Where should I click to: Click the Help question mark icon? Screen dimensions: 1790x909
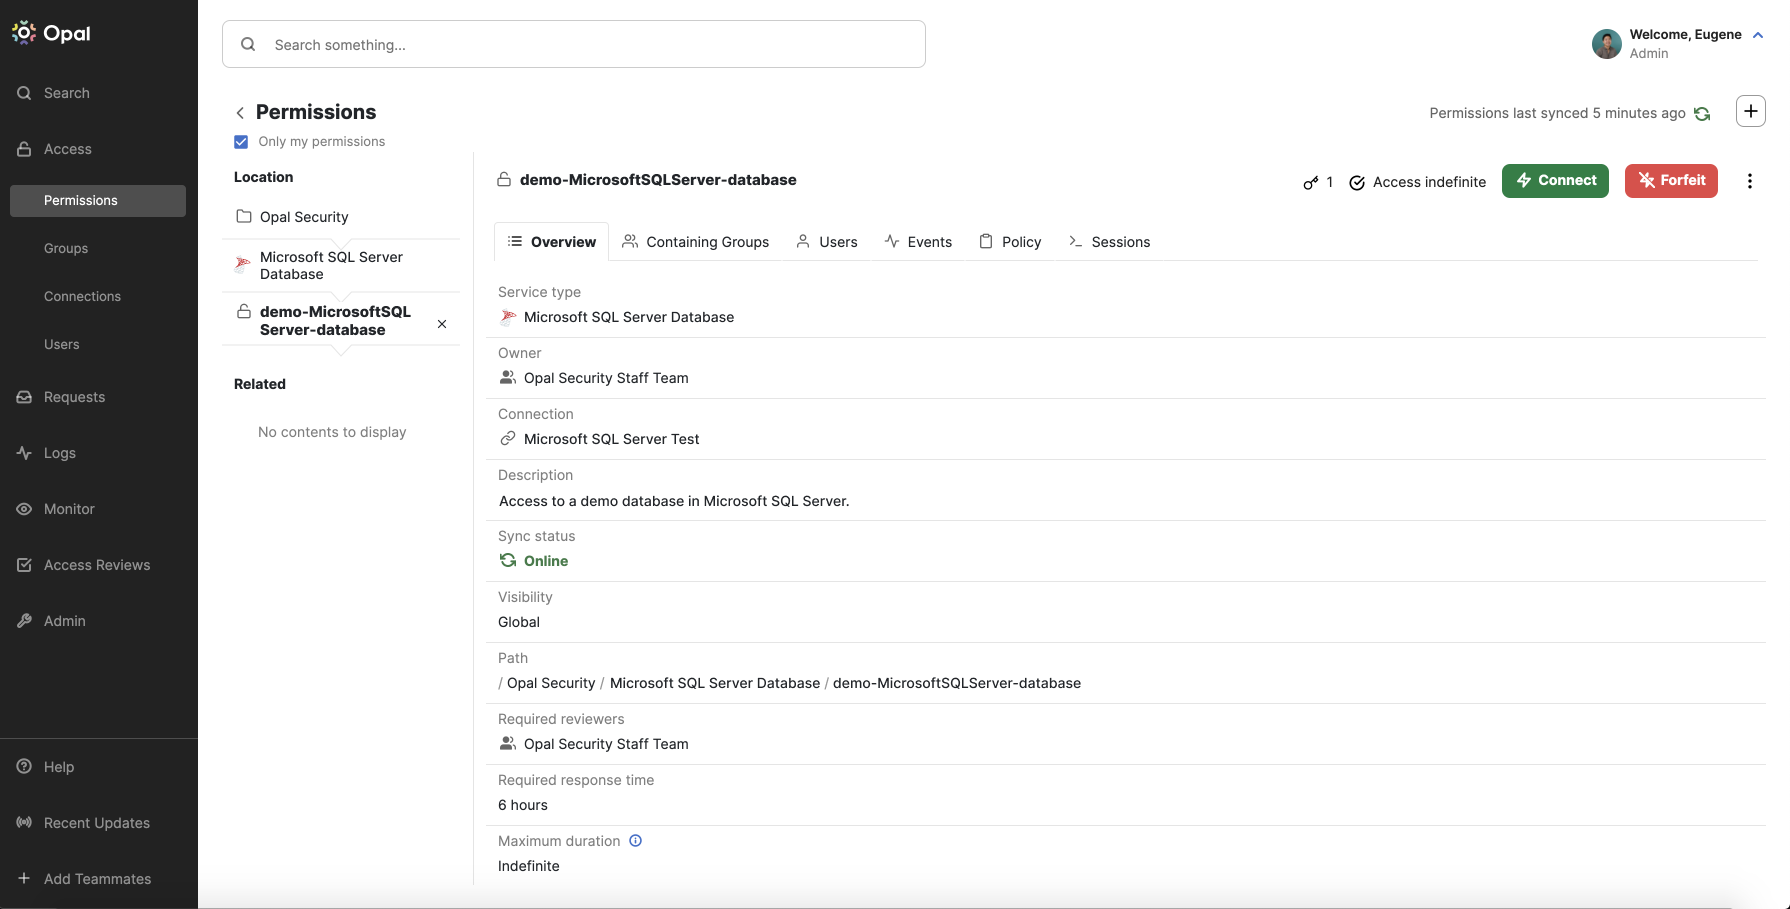[x=24, y=767]
